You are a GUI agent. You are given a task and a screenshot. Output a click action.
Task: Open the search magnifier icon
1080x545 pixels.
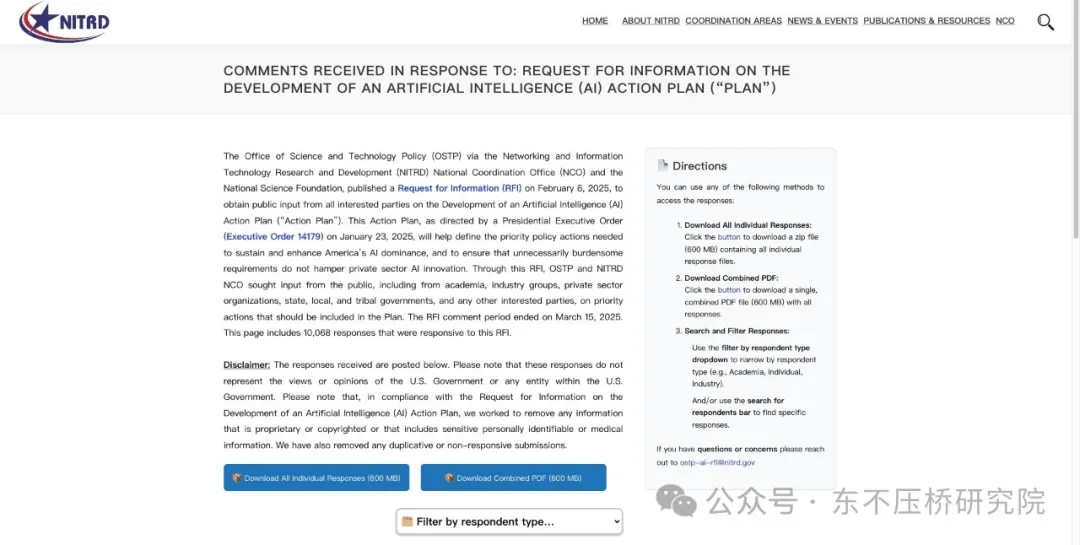1046,22
